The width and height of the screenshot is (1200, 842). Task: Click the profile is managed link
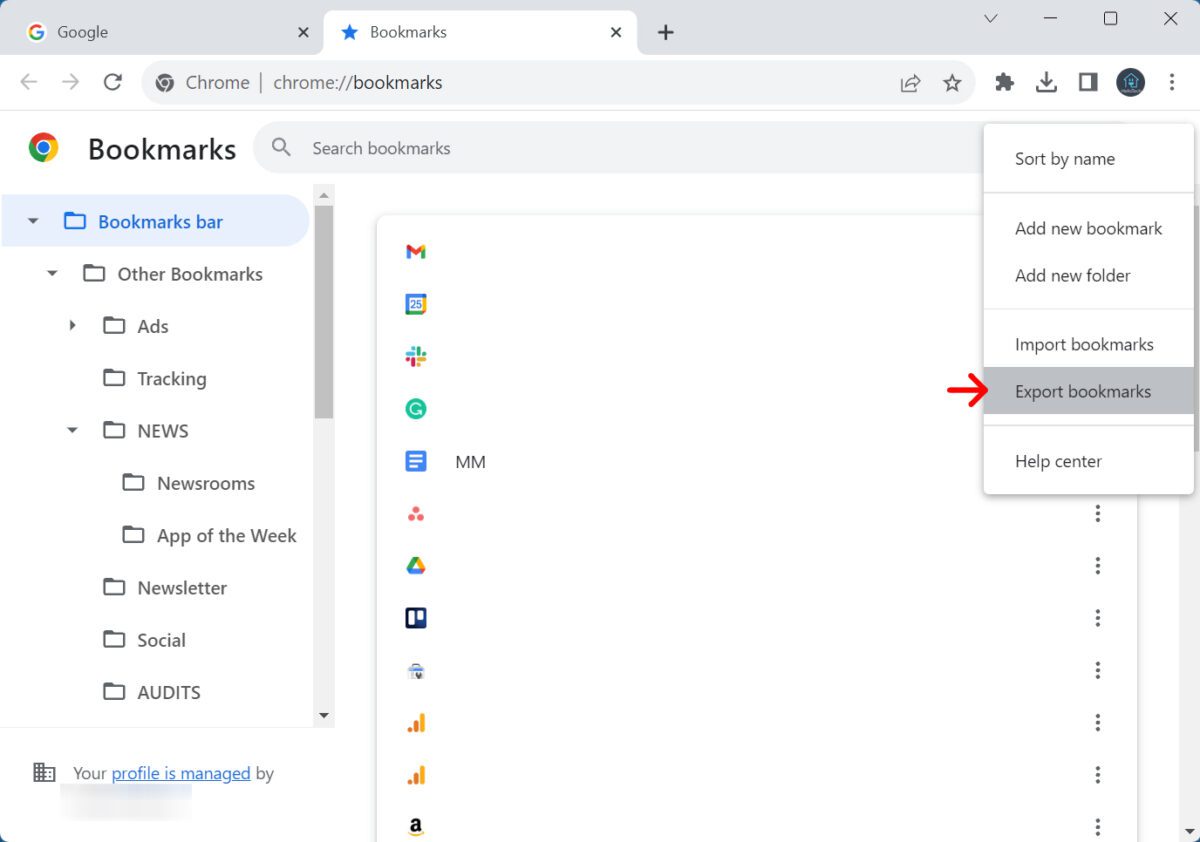click(183, 773)
